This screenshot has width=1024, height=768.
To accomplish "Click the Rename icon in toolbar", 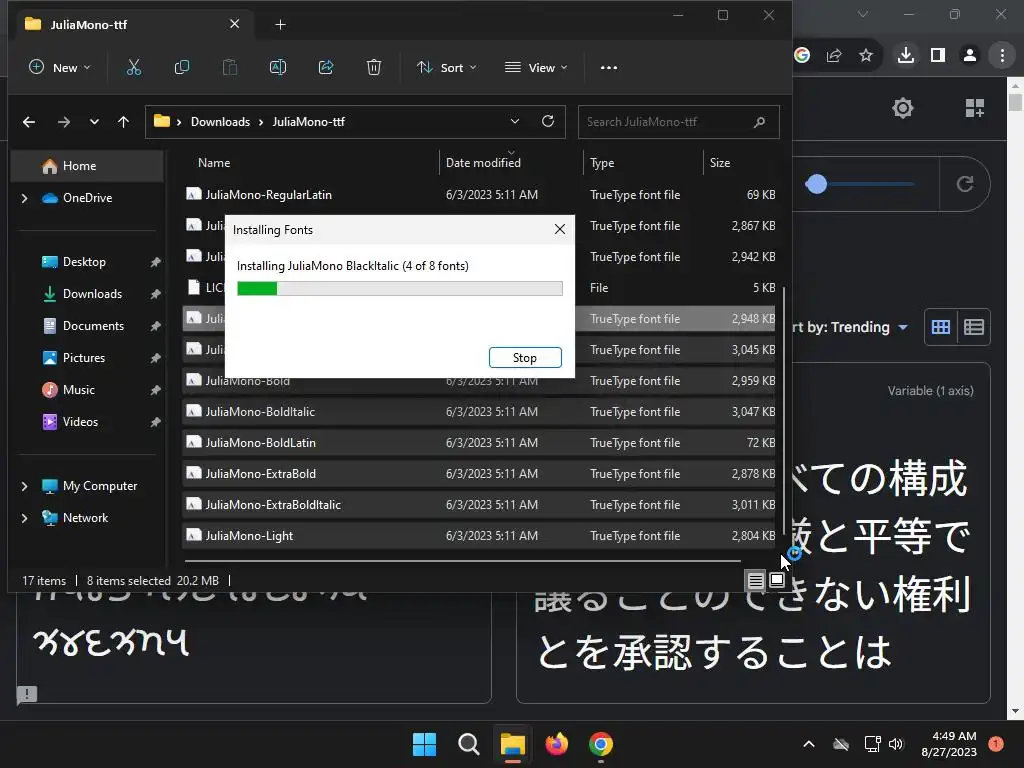I will coord(278,67).
